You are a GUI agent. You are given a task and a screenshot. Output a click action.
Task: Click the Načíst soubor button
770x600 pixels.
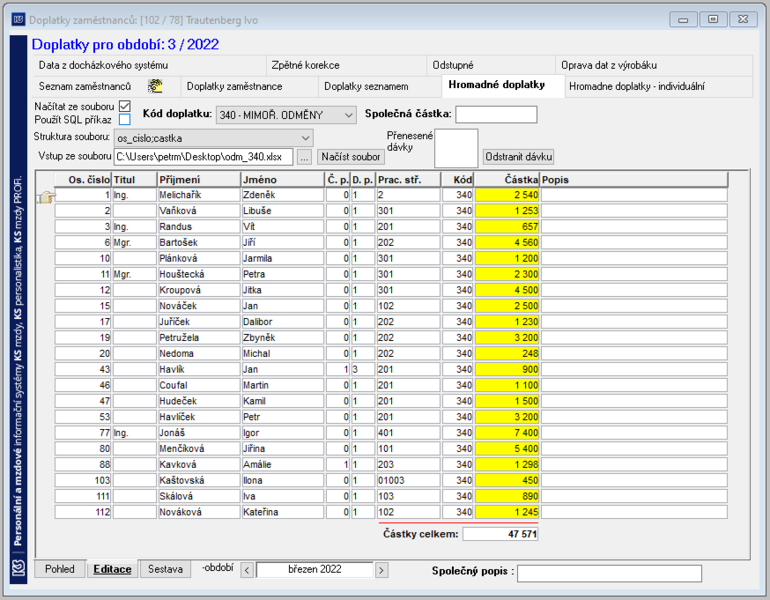pyautogui.click(x=351, y=157)
